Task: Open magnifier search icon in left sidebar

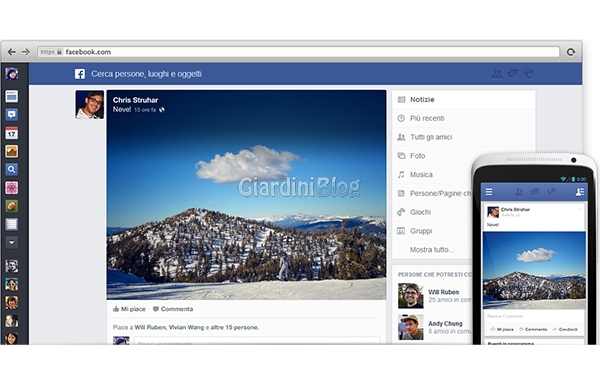Action: click(11, 169)
